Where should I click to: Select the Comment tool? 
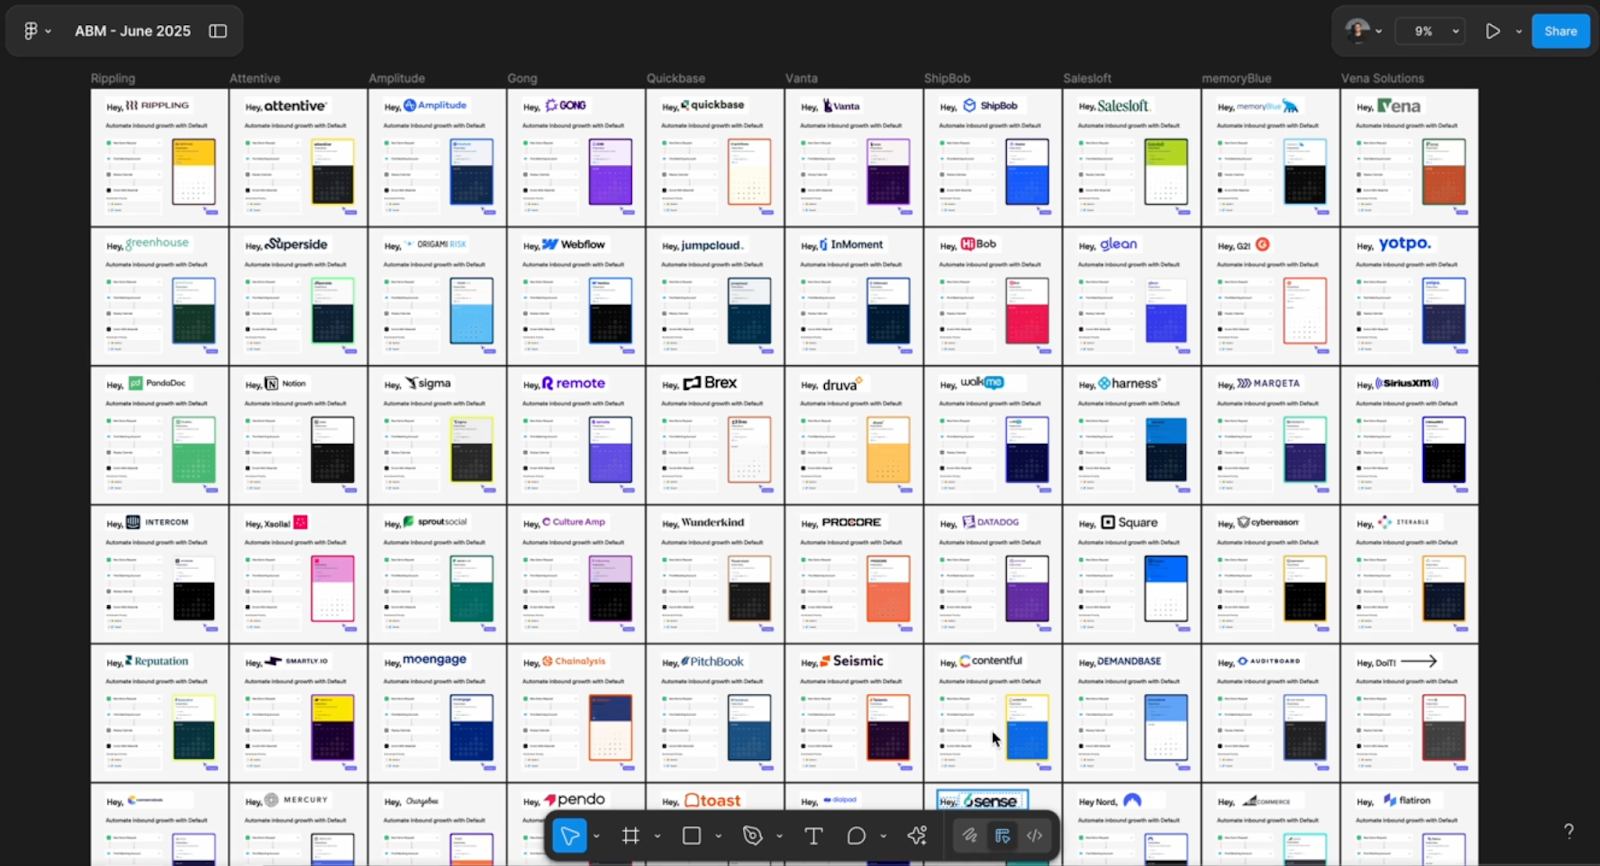click(856, 836)
